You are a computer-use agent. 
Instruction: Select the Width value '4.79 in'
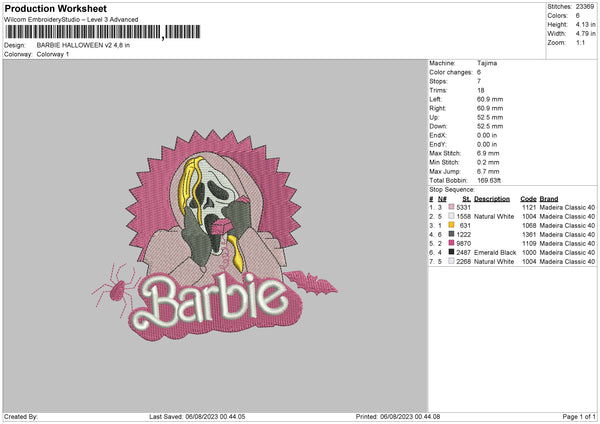[585, 34]
